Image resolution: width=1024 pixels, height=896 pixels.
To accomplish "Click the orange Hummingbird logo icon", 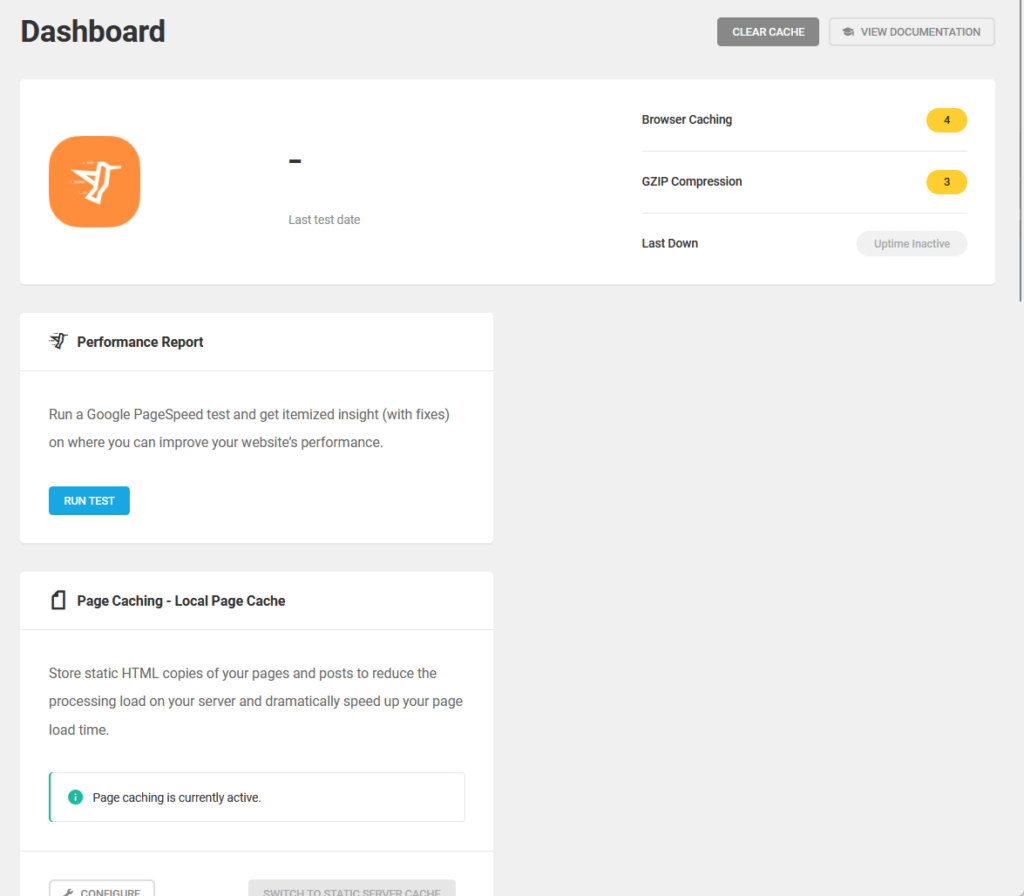I will (95, 182).
